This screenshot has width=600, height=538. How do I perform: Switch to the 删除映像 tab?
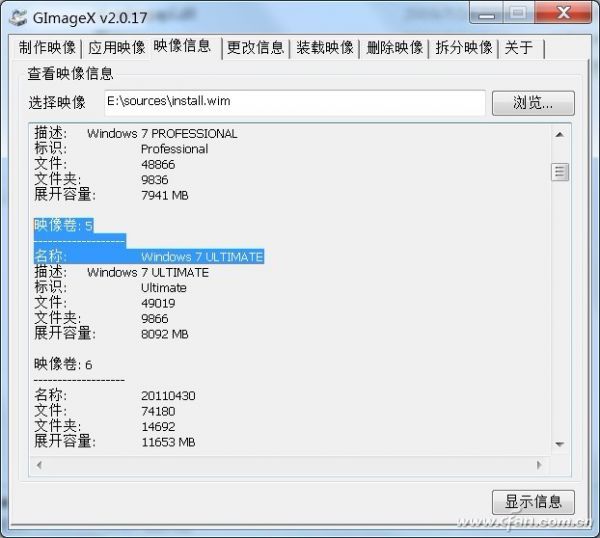click(x=395, y=48)
